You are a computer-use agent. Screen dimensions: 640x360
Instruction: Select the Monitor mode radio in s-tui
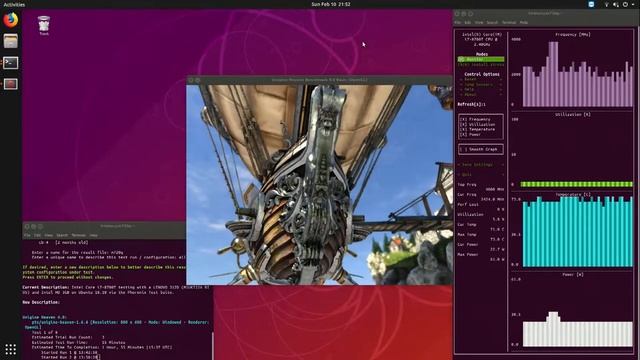(481, 60)
